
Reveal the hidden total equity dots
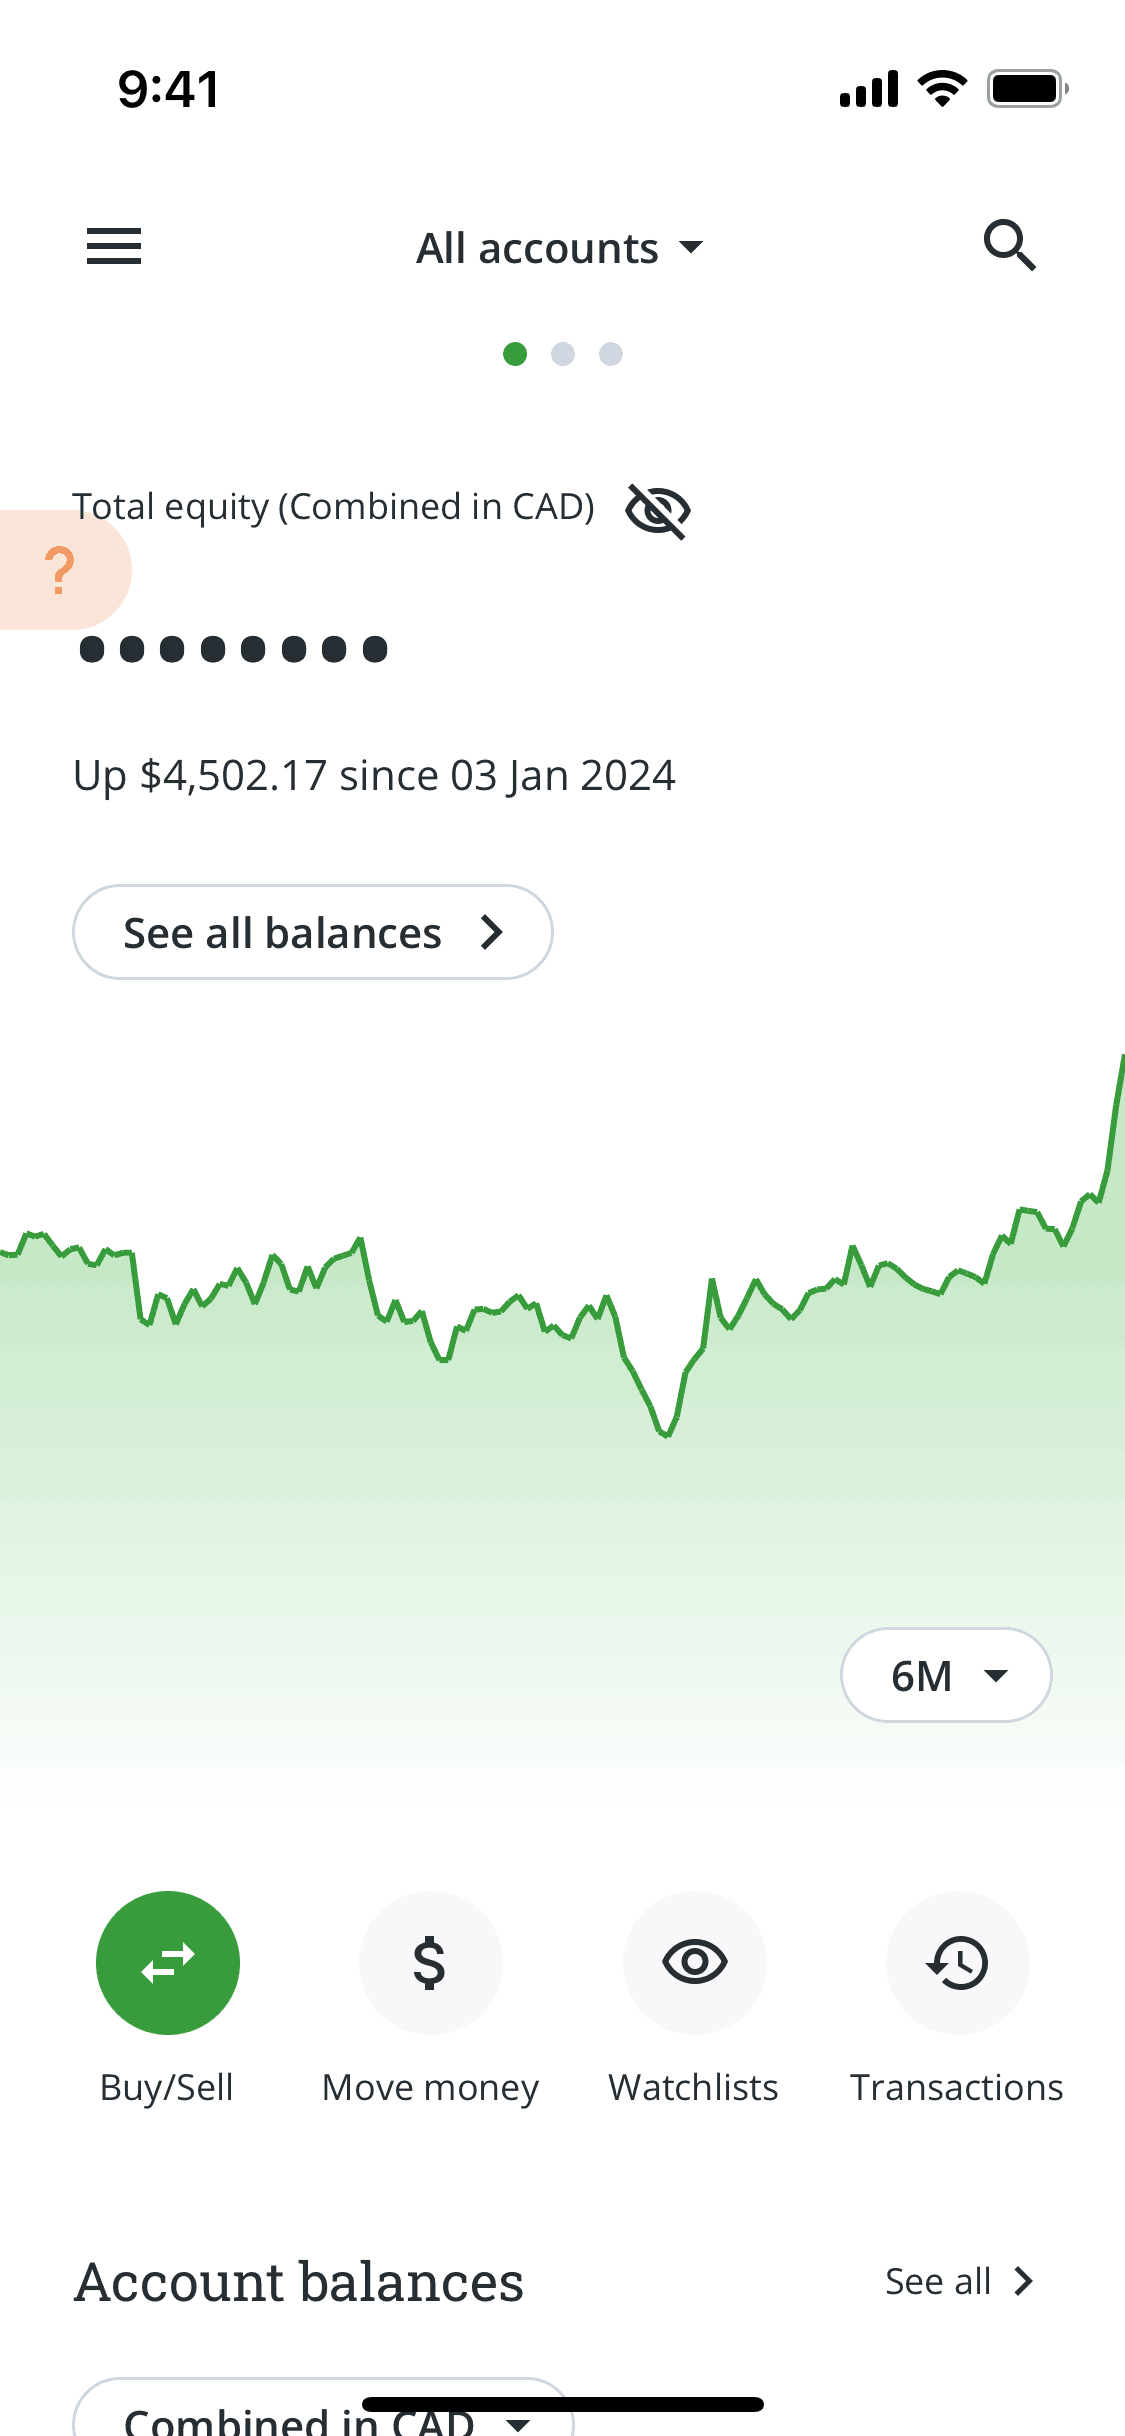233,649
